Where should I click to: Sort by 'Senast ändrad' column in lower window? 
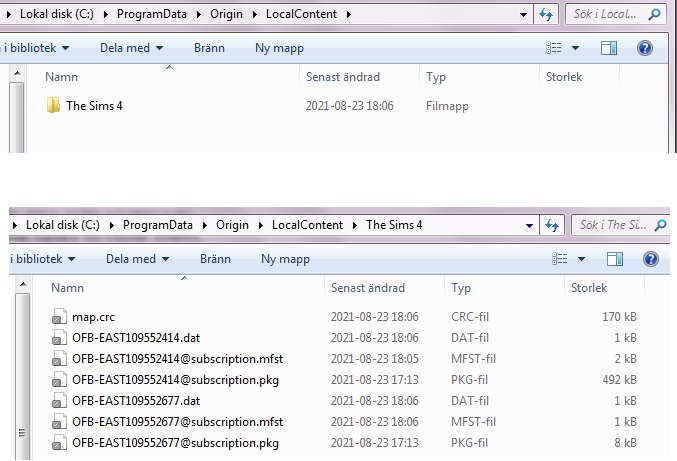[x=368, y=288]
